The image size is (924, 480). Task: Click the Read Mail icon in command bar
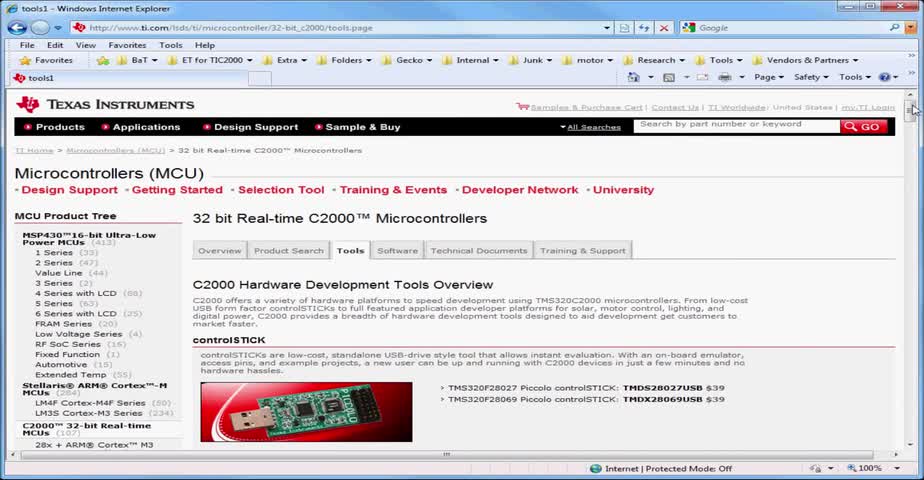(702, 77)
